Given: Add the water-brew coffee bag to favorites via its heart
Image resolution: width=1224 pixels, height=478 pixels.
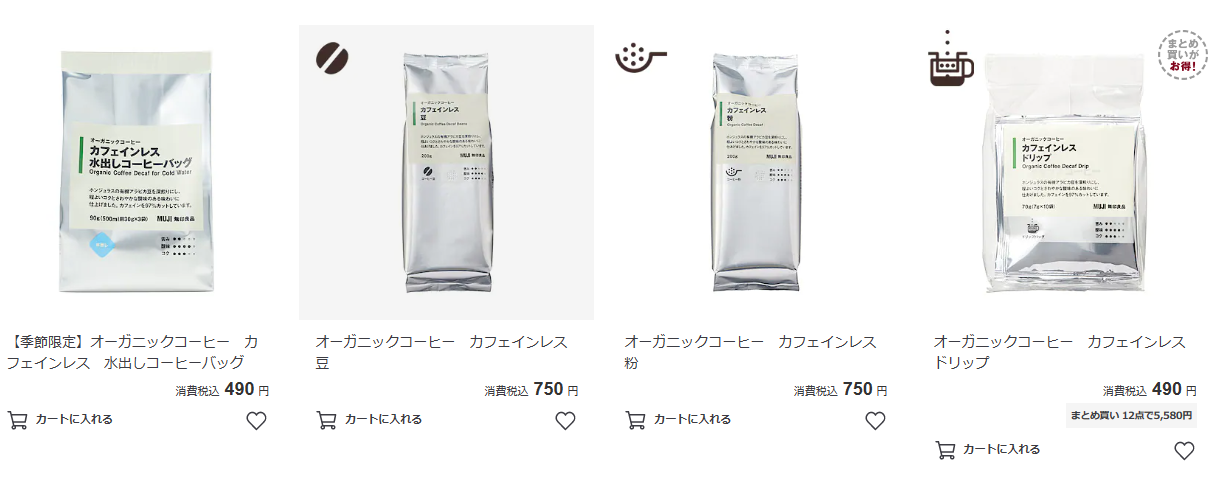Looking at the screenshot, I should tap(256, 420).
